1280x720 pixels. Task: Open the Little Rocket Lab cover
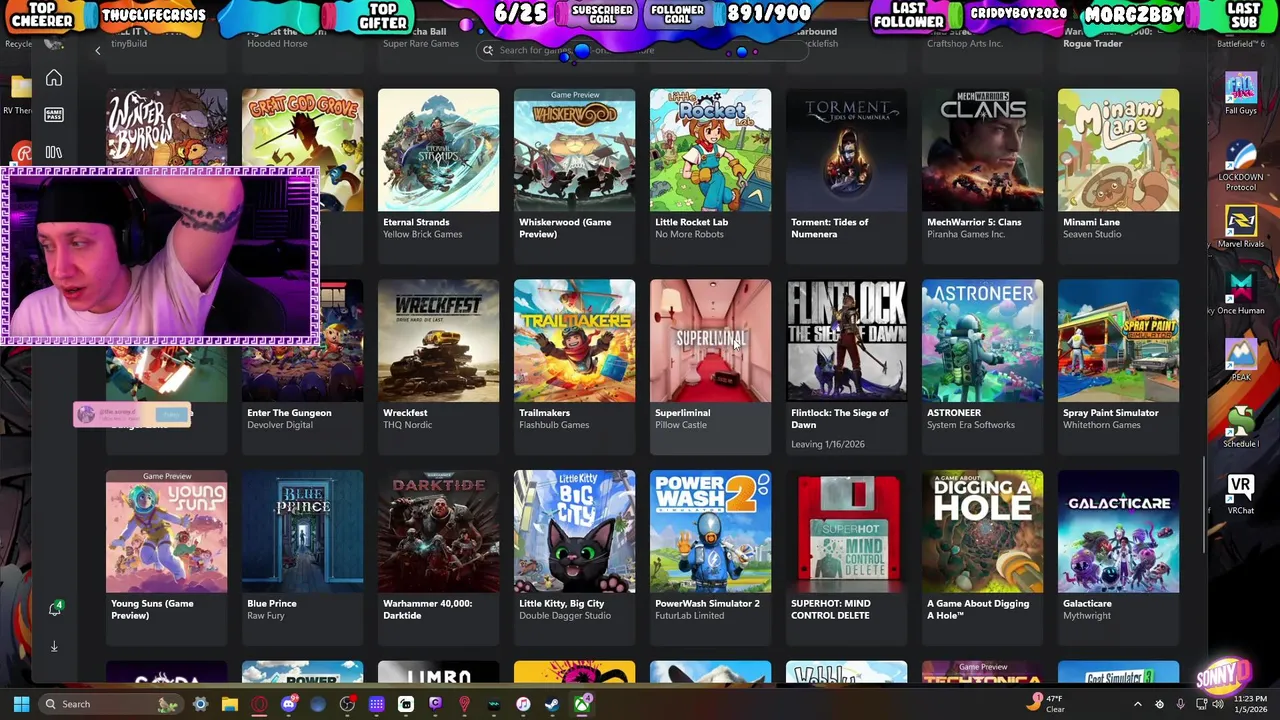pyautogui.click(x=710, y=150)
